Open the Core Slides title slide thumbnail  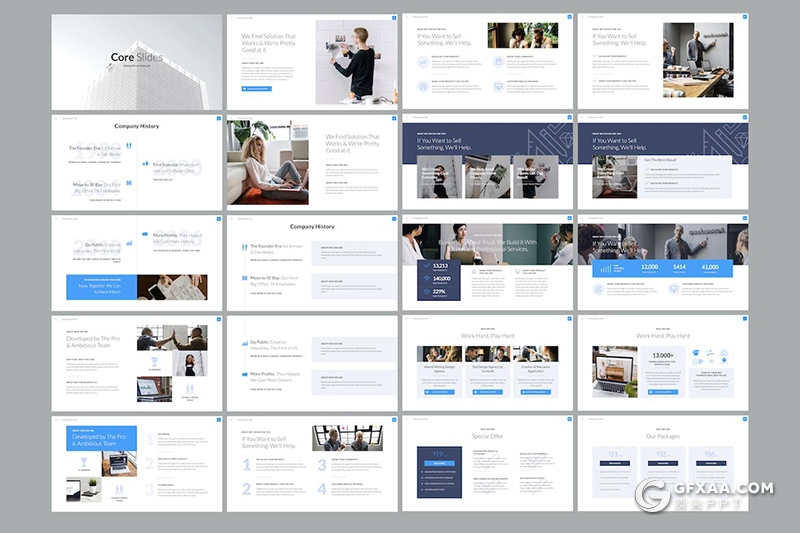137,60
